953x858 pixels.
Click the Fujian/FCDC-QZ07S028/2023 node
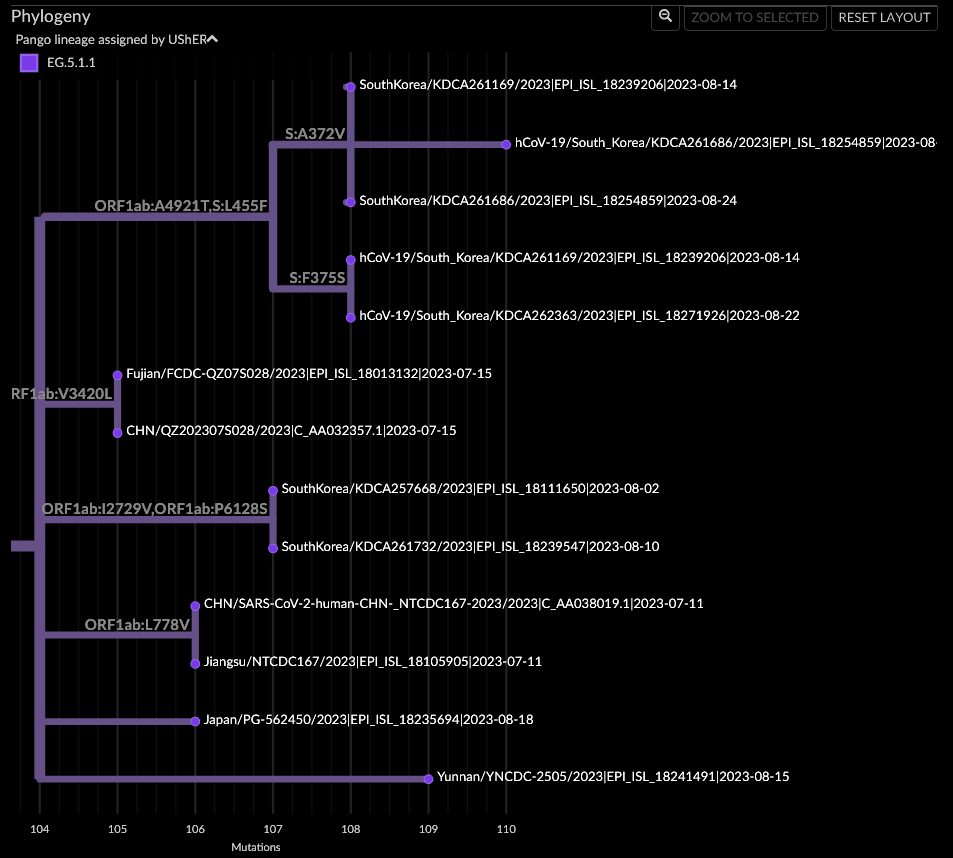[117, 373]
